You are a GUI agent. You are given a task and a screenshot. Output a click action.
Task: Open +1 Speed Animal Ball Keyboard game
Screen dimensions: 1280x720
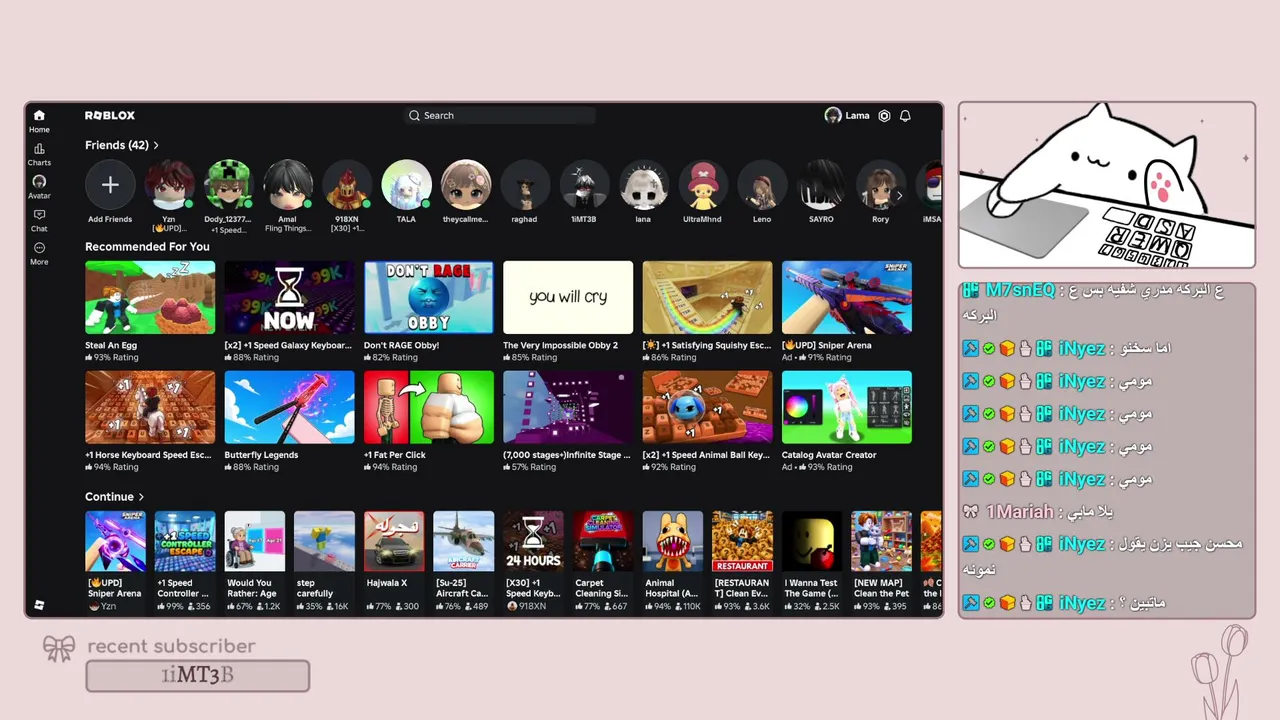707,407
